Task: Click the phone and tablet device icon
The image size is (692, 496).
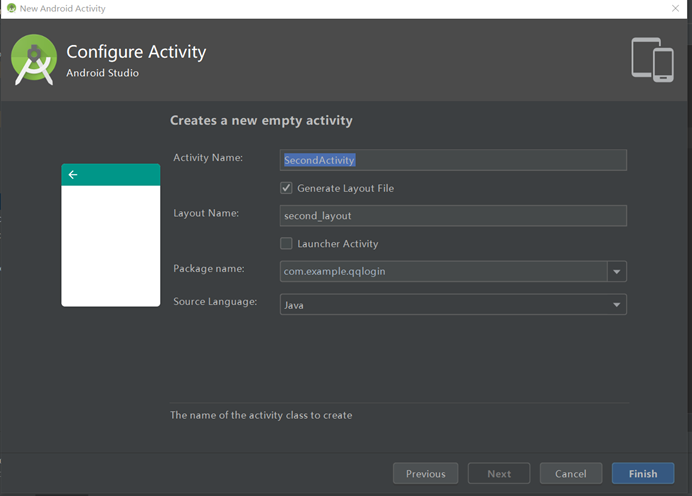Action: (x=652, y=59)
